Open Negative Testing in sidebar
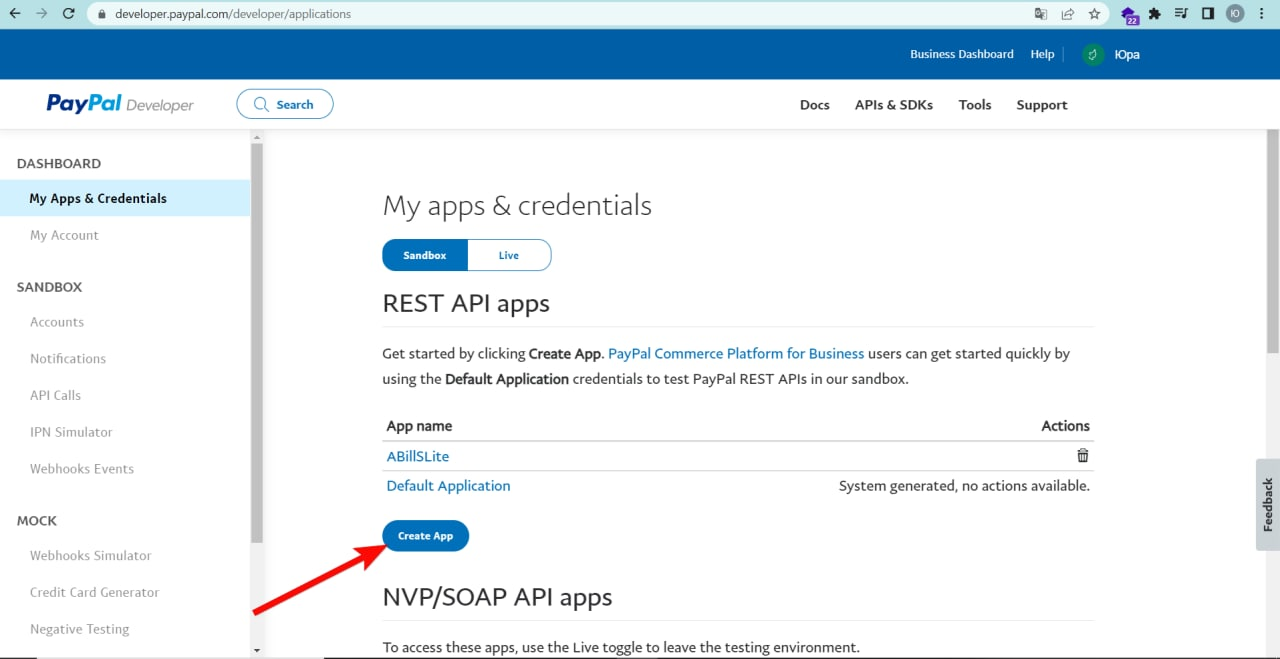Screen dimensions: 1280x659 [x=80, y=629]
